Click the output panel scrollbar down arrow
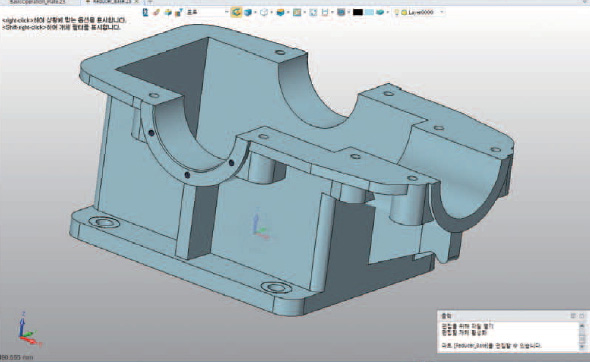This screenshot has width=590, height=362. click(x=582, y=347)
